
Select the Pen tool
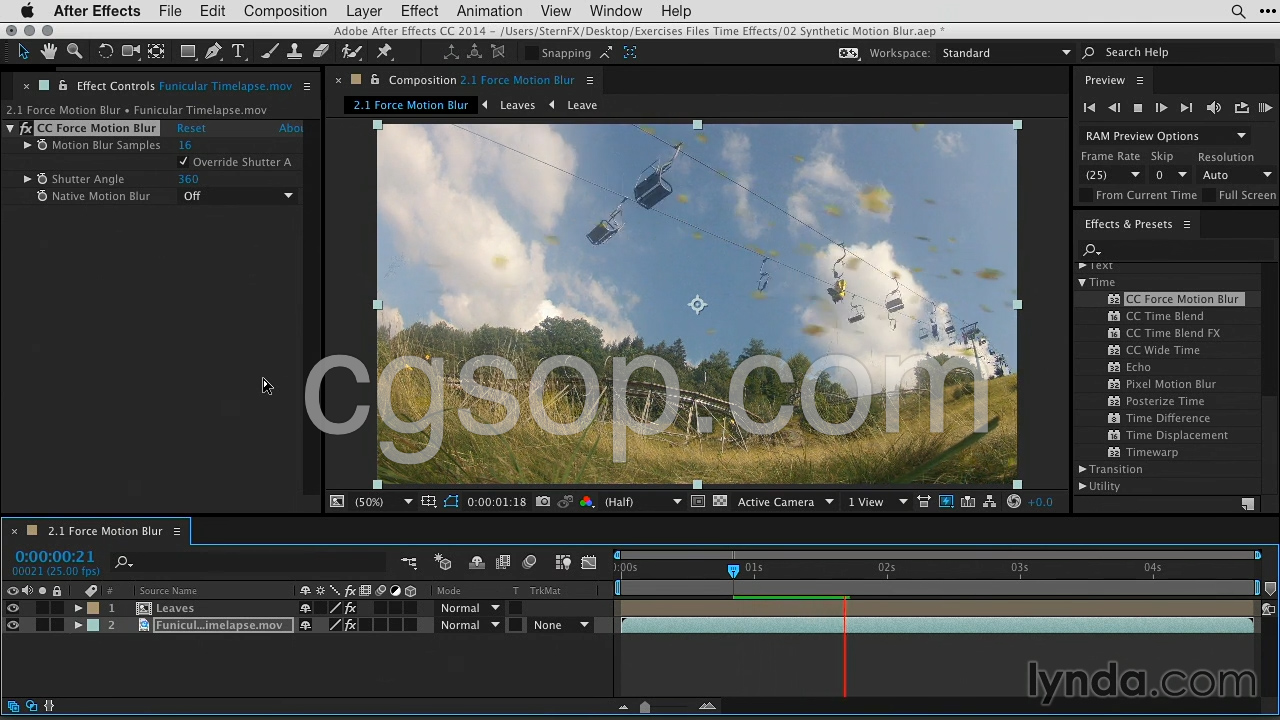pyautogui.click(x=213, y=52)
